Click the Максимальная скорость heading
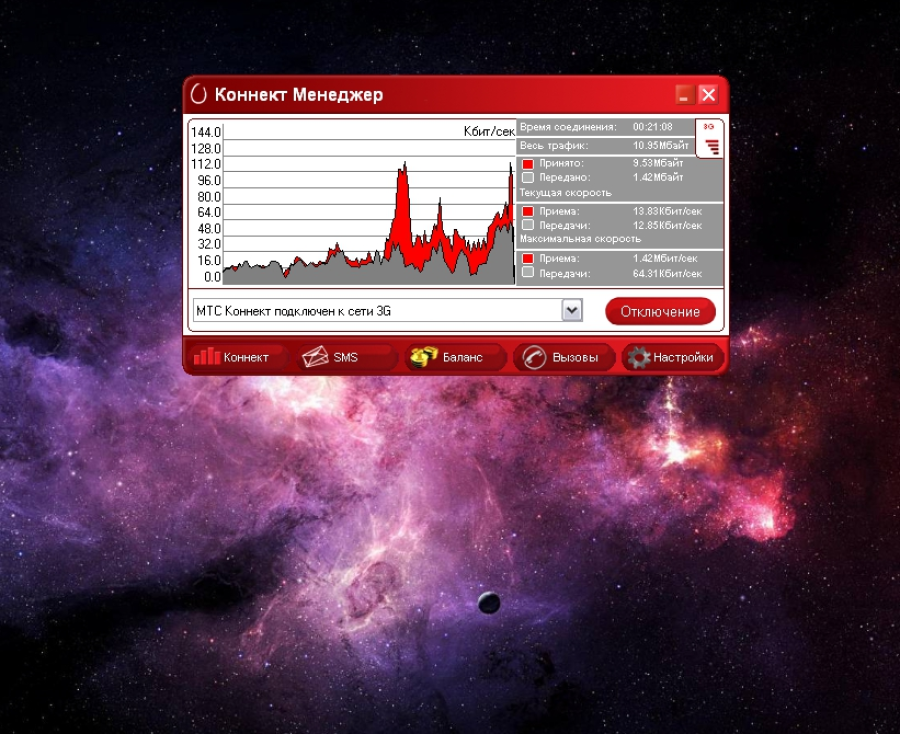This screenshot has width=900, height=734. point(580,239)
